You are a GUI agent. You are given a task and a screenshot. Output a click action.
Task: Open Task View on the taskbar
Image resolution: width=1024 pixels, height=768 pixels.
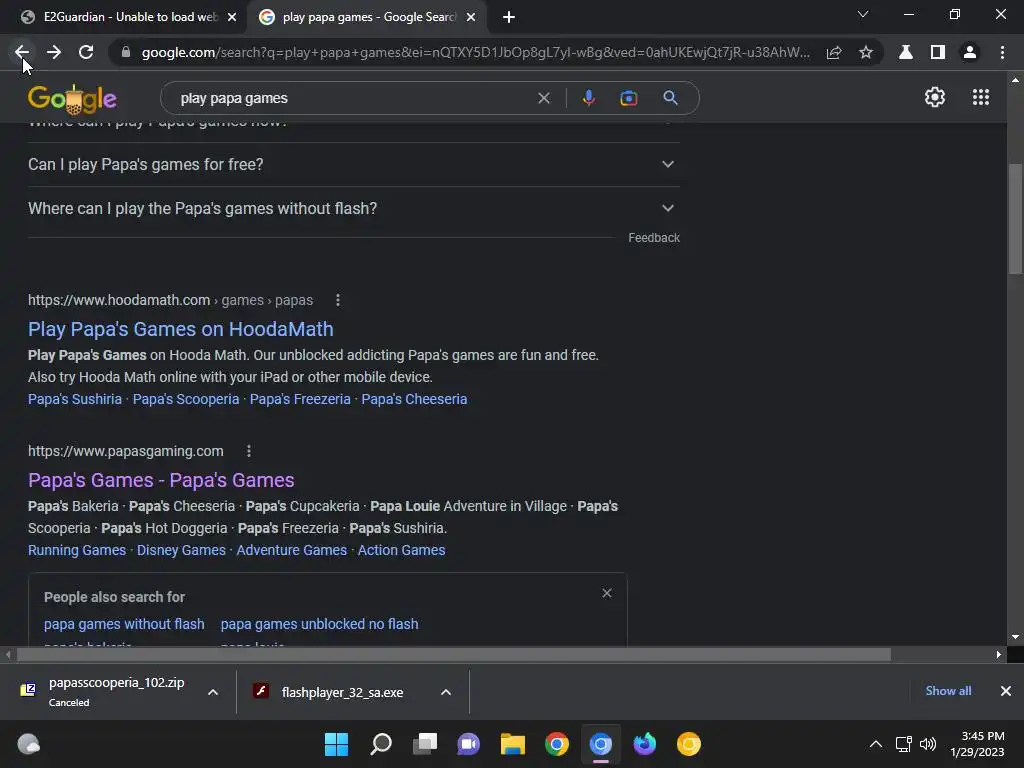click(x=424, y=744)
